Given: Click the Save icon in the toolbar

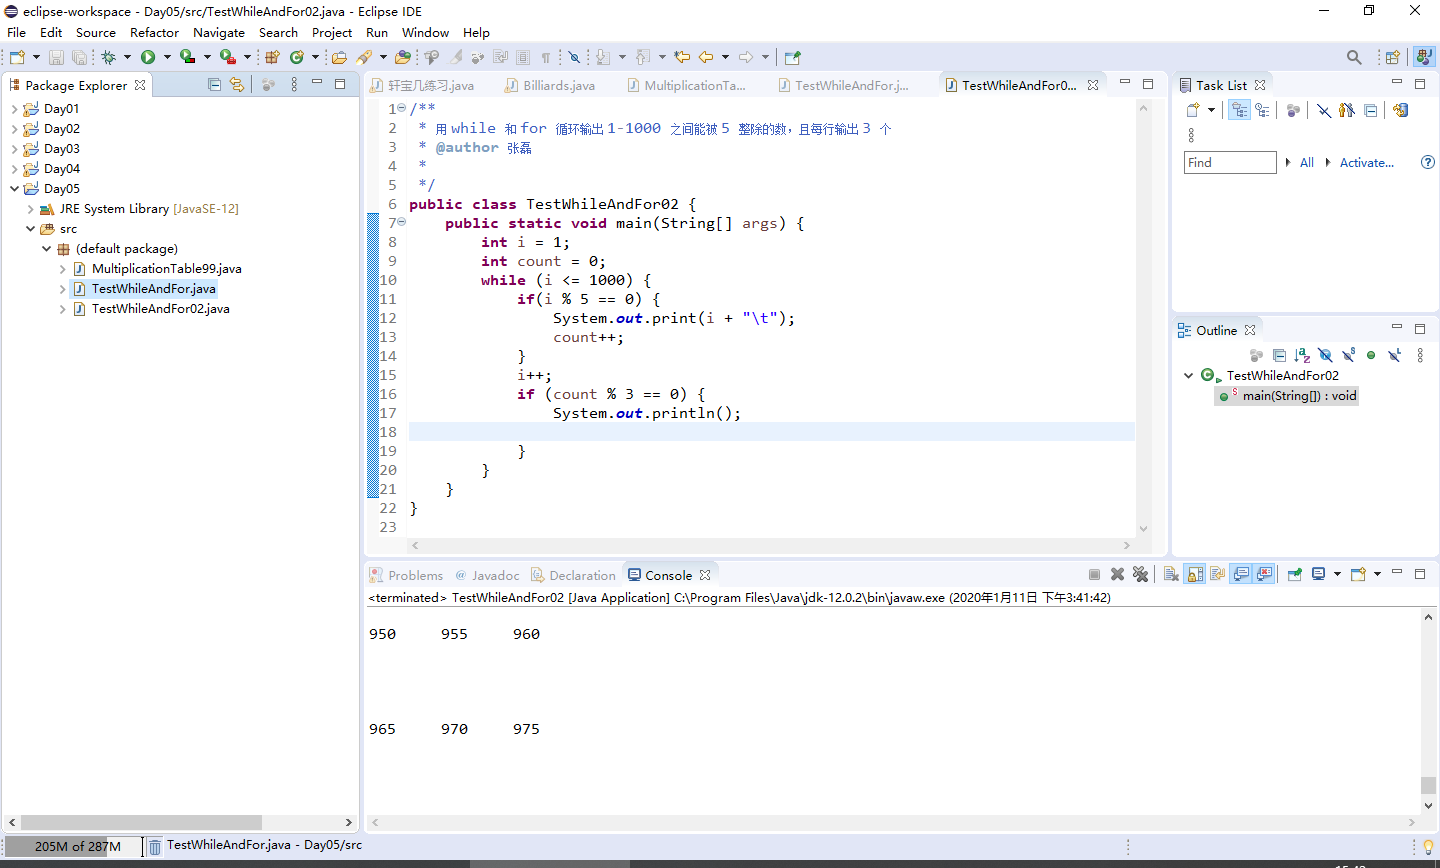Looking at the screenshot, I should point(56,57).
